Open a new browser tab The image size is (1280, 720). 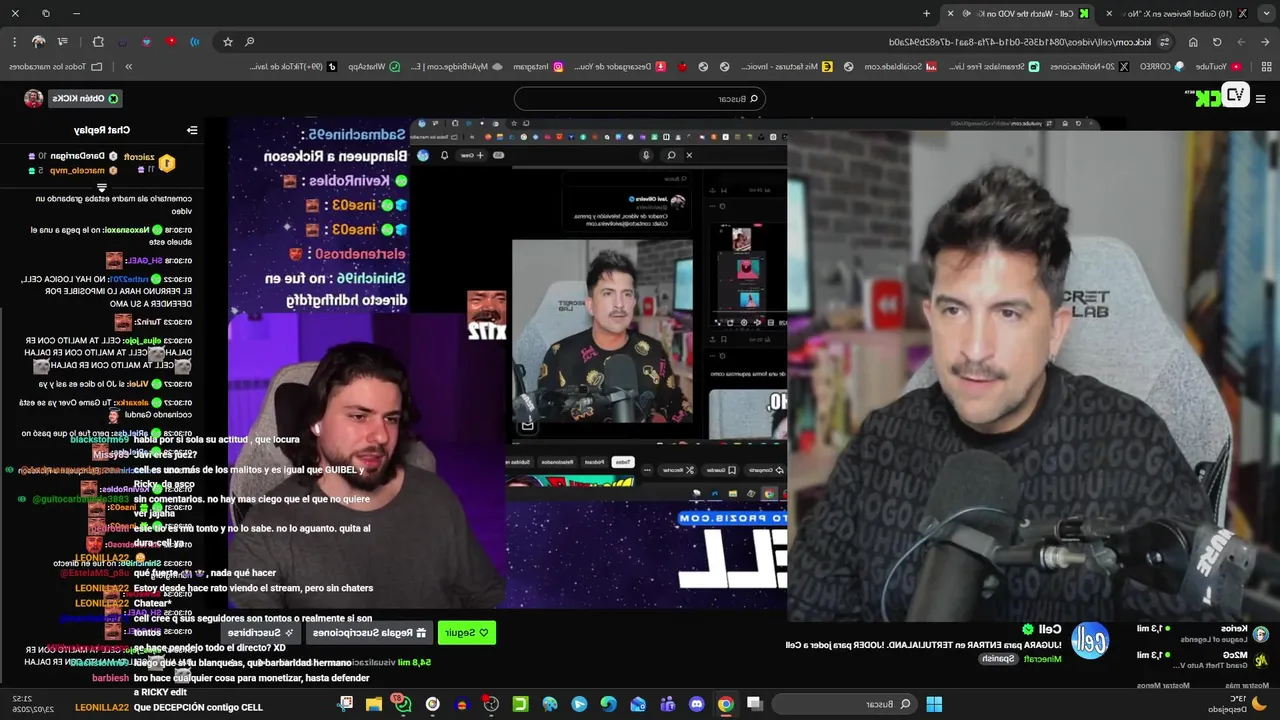[927, 13]
